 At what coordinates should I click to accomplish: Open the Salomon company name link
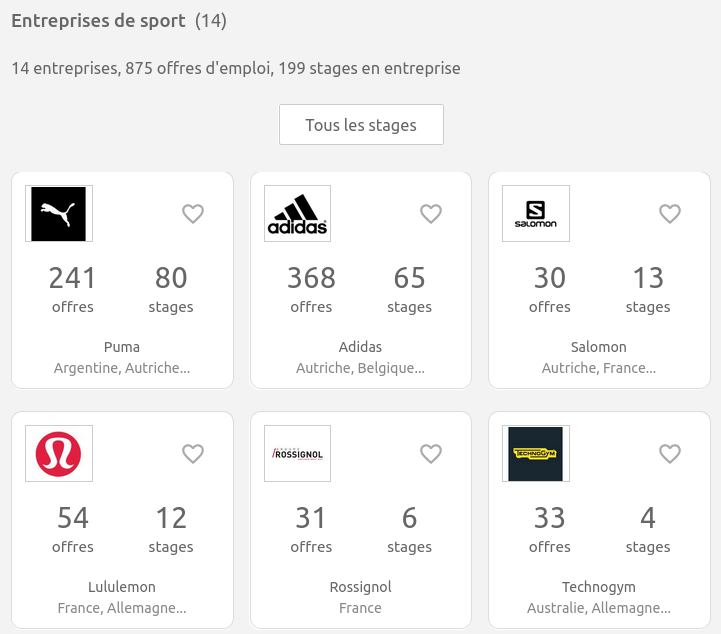pyautogui.click(x=599, y=347)
